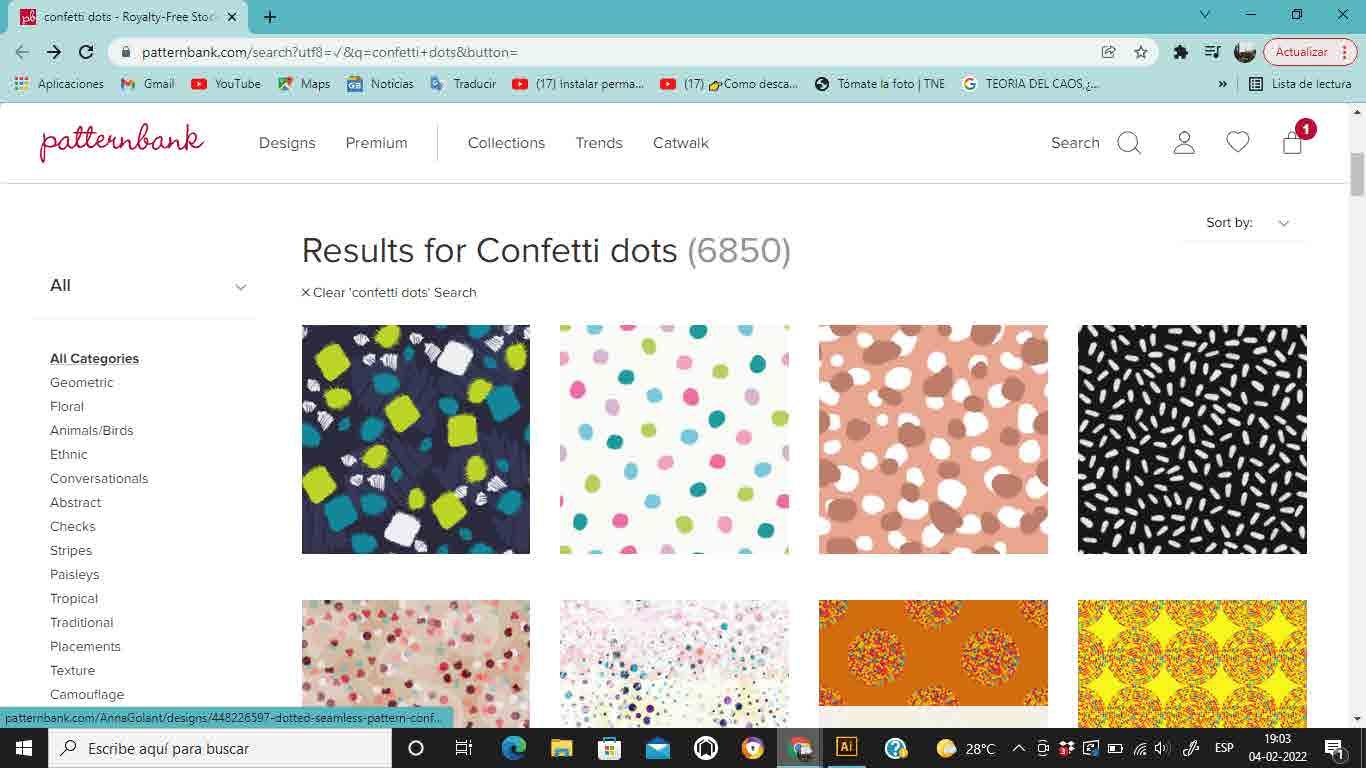Bookmark this page with the star
This screenshot has width=1366, height=768.
tap(1141, 52)
